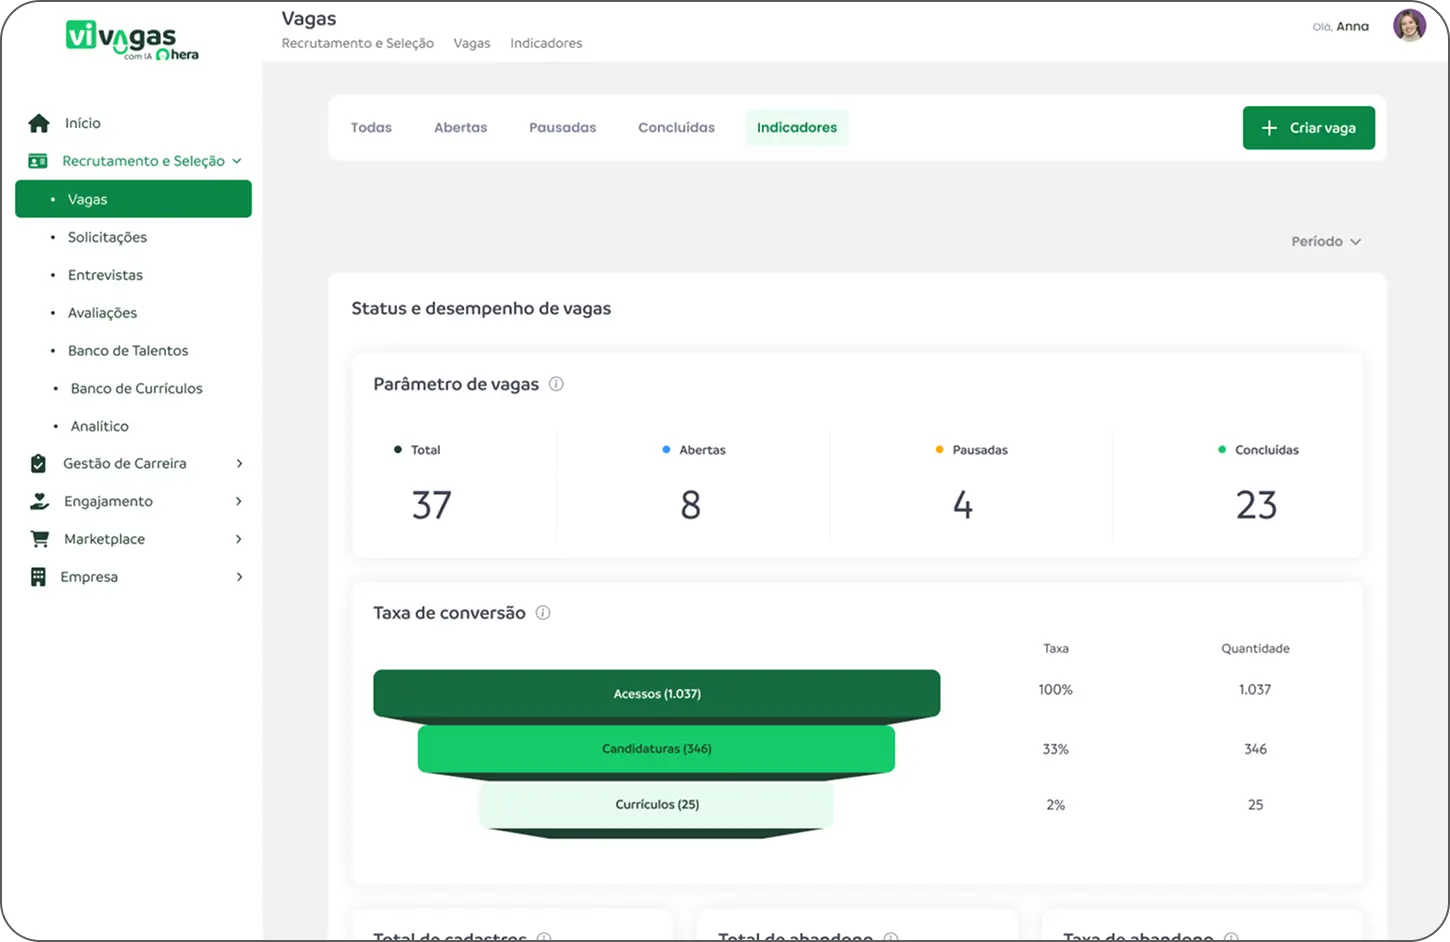1450x942 pixels.
Task: Select the Pausadas tab
Action: [x=562, y=128]
